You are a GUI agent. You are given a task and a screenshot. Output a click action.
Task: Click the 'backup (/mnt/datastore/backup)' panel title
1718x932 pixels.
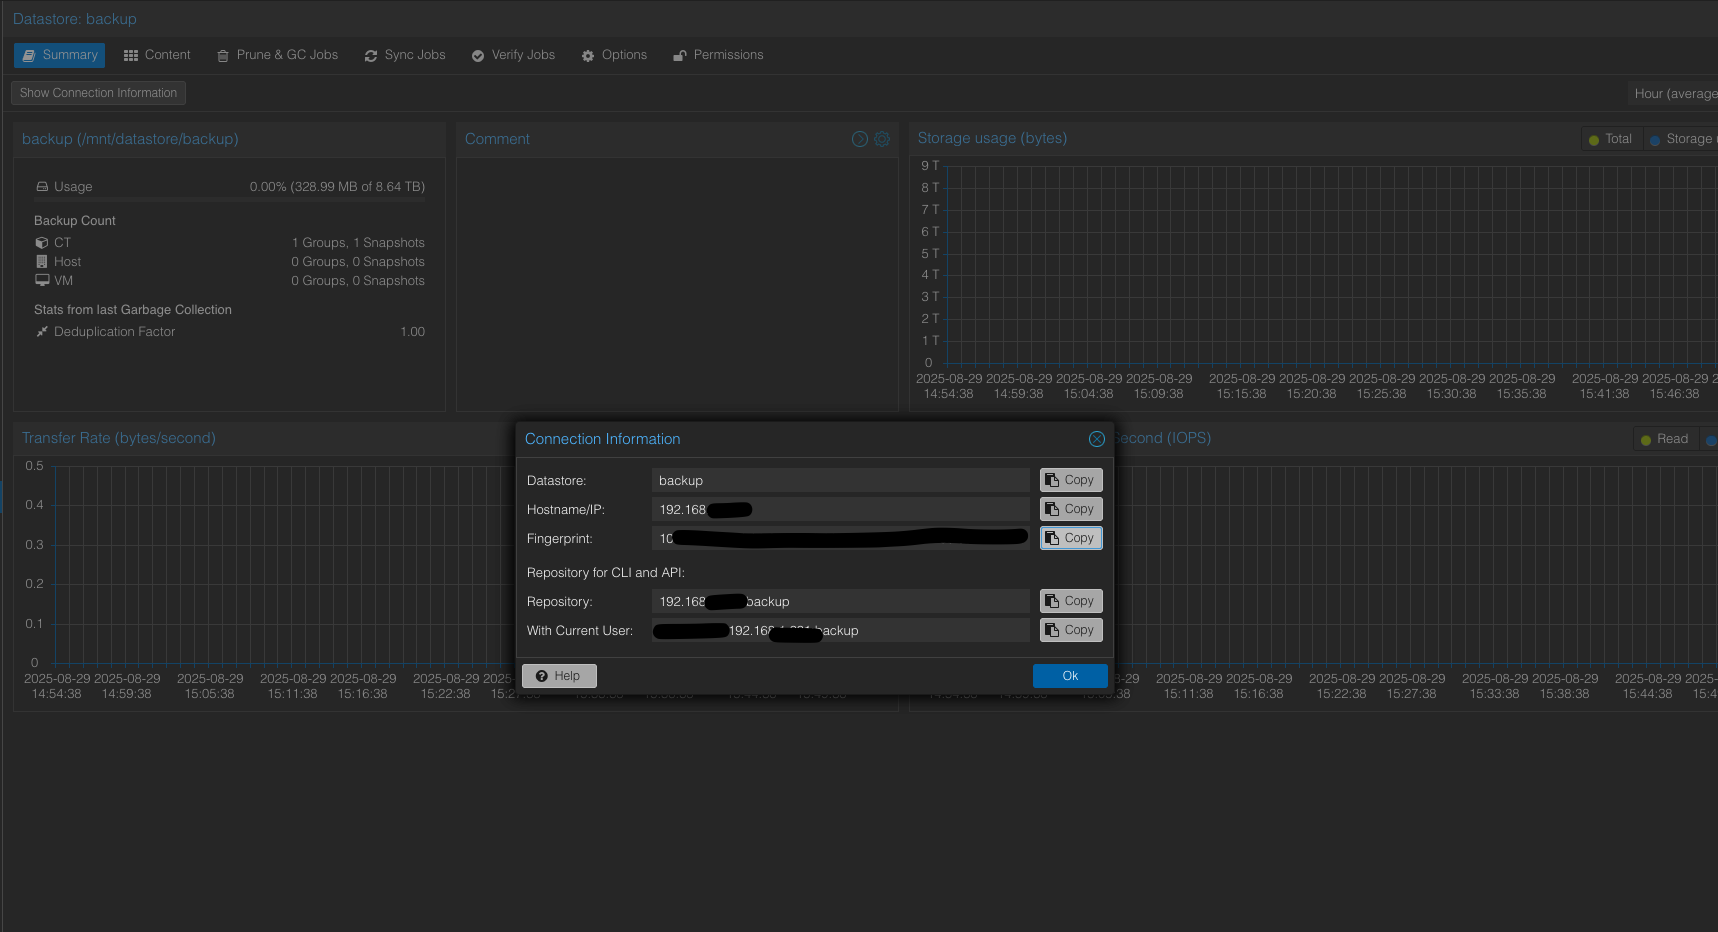[x=130, y=139]
